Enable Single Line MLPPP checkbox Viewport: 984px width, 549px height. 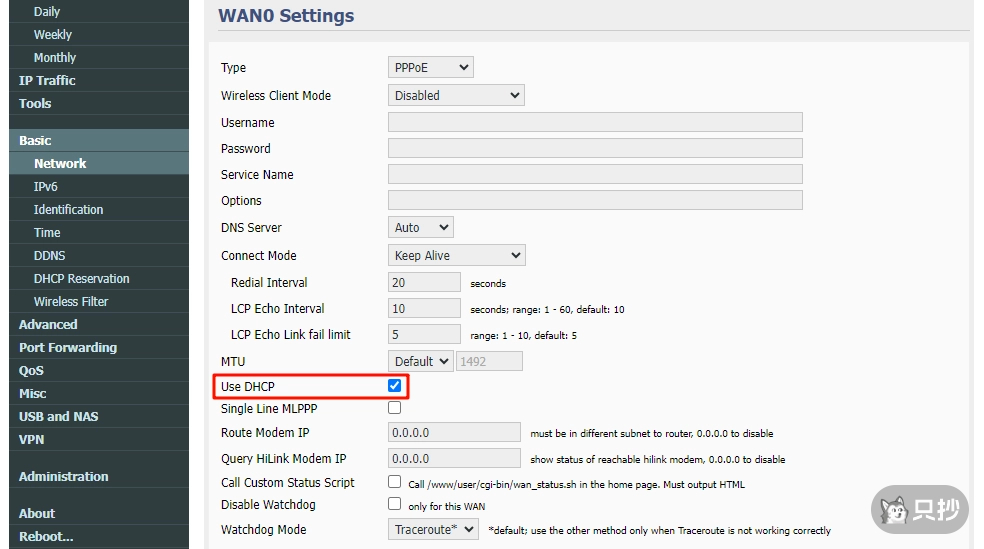click(394, 408)
